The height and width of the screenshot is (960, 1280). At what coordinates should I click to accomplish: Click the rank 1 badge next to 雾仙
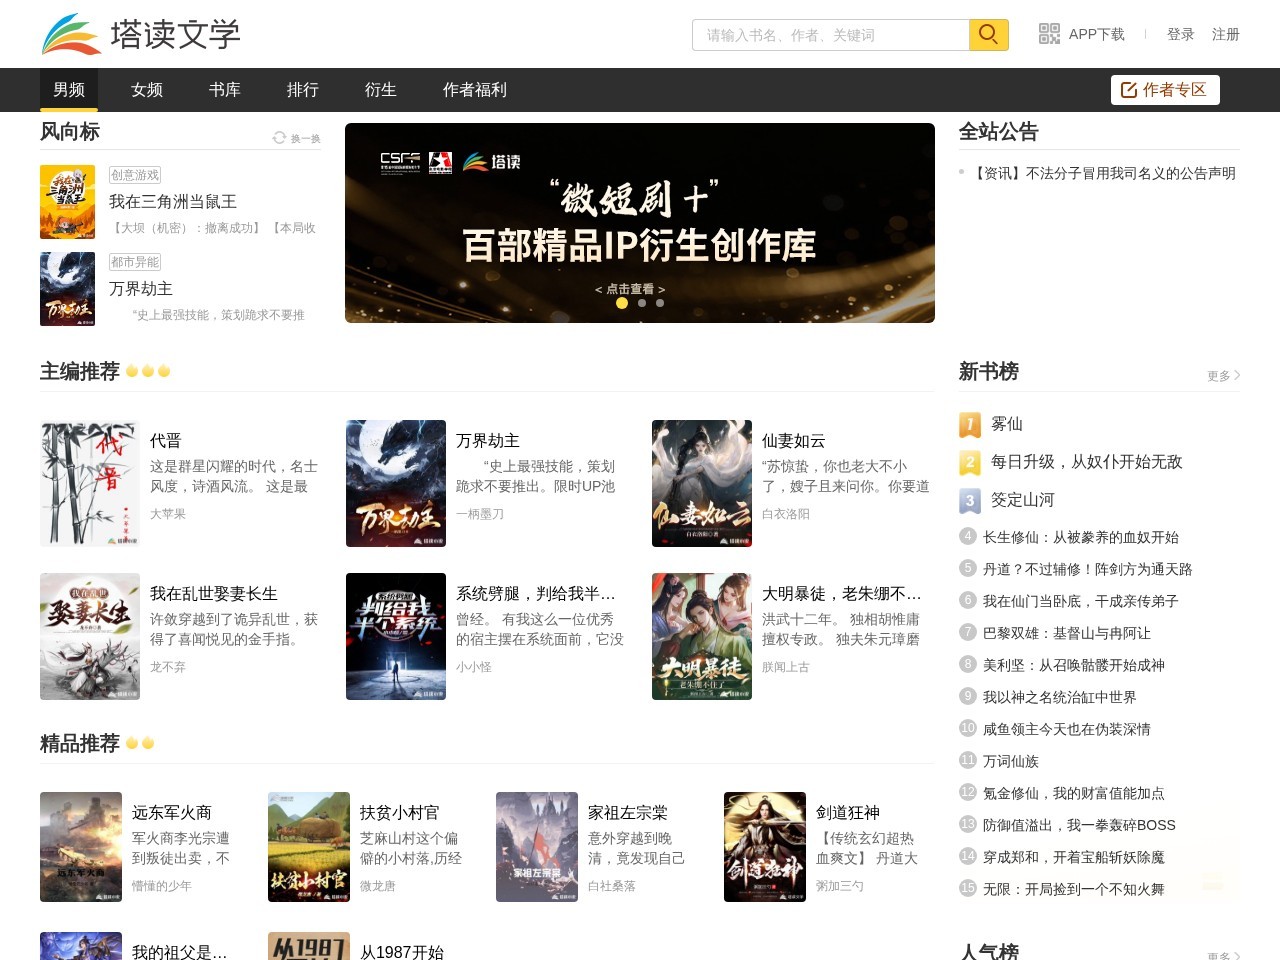pos(969,424)
